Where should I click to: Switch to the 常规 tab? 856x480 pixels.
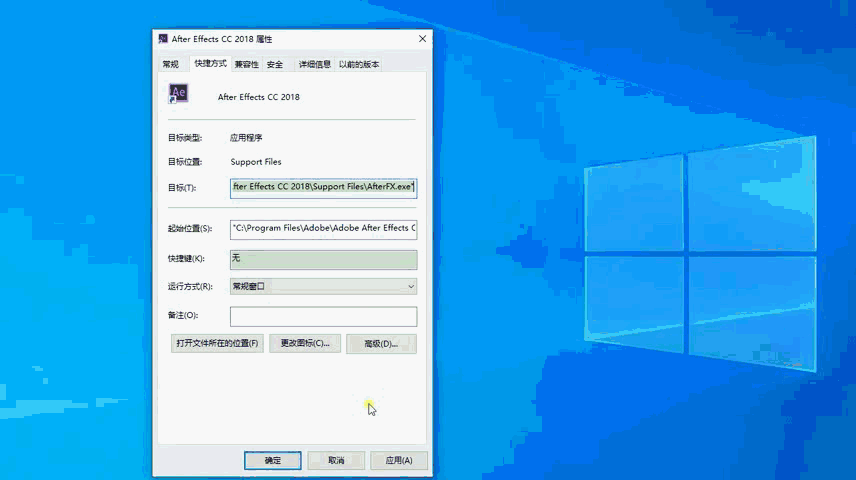(171, 64)
